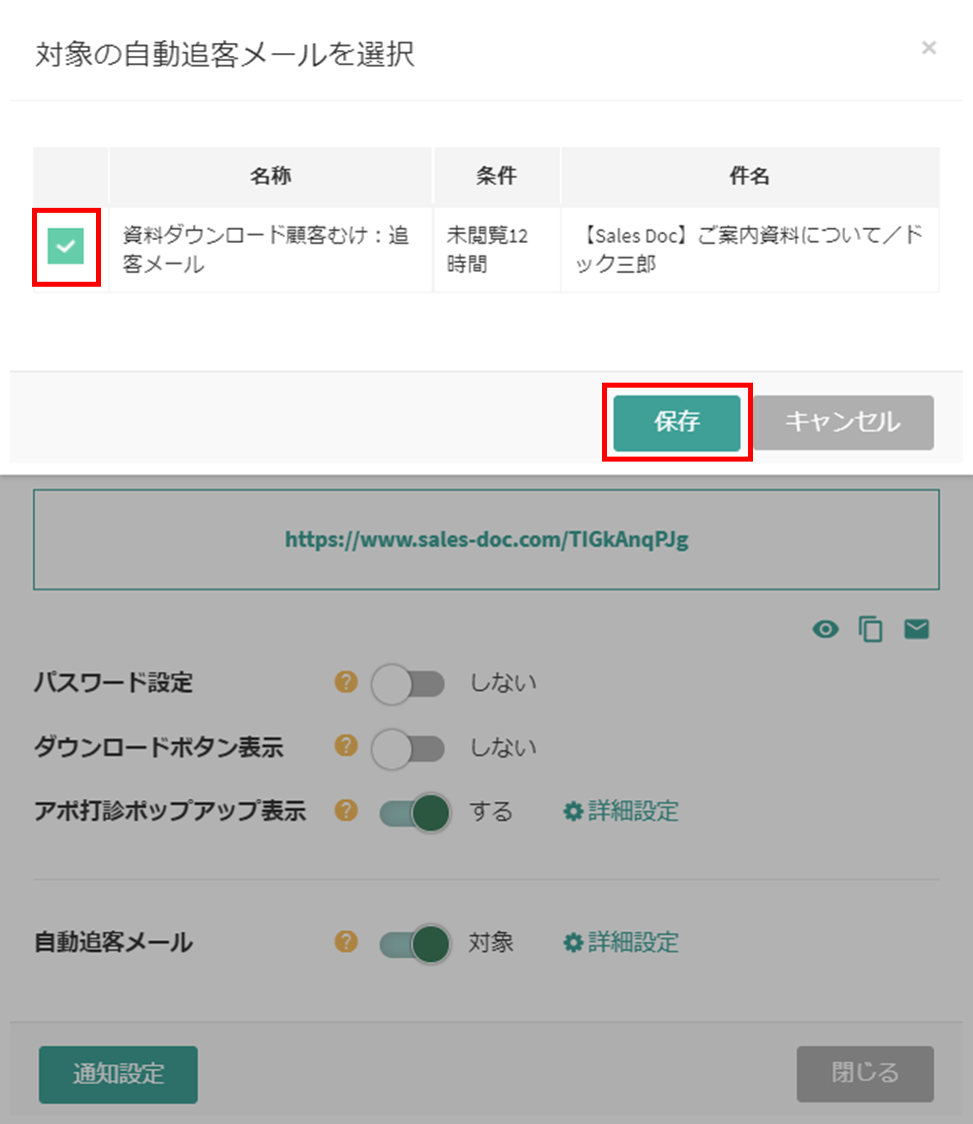This screenshot has height=1124, width=973.
Task: Turn off the 自動追客メール switch
Action: (413, 943)
